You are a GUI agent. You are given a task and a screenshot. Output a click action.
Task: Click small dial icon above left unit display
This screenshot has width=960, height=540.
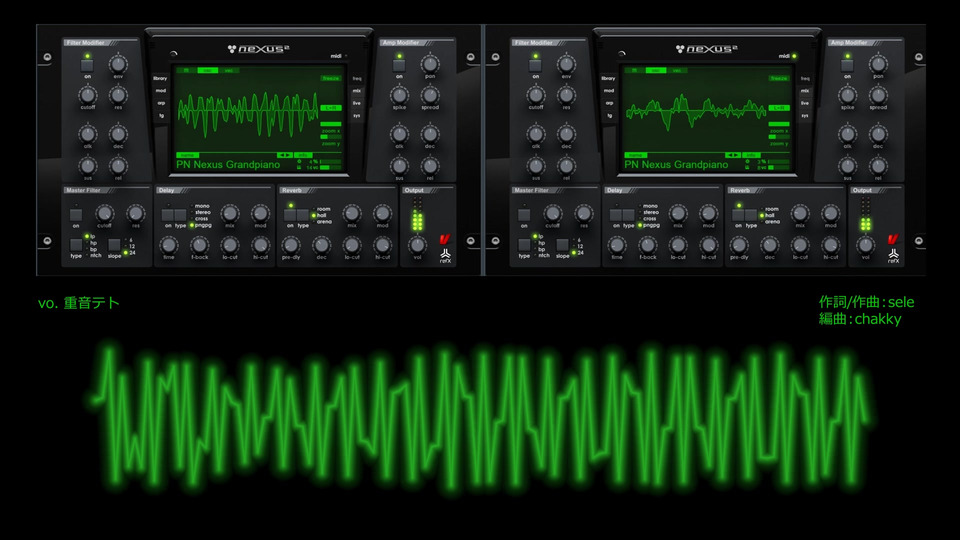point(174,54)
